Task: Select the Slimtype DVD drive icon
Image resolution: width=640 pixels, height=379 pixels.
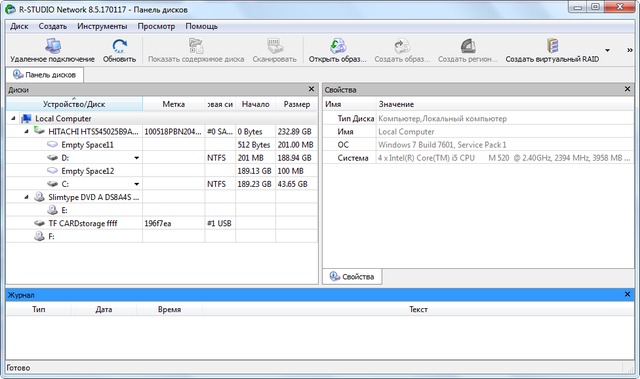Action: coord(39,197)
